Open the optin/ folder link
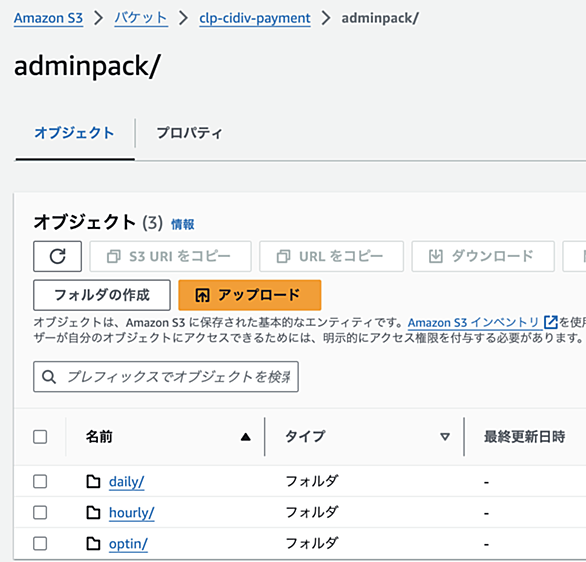 tap(128, 544)
